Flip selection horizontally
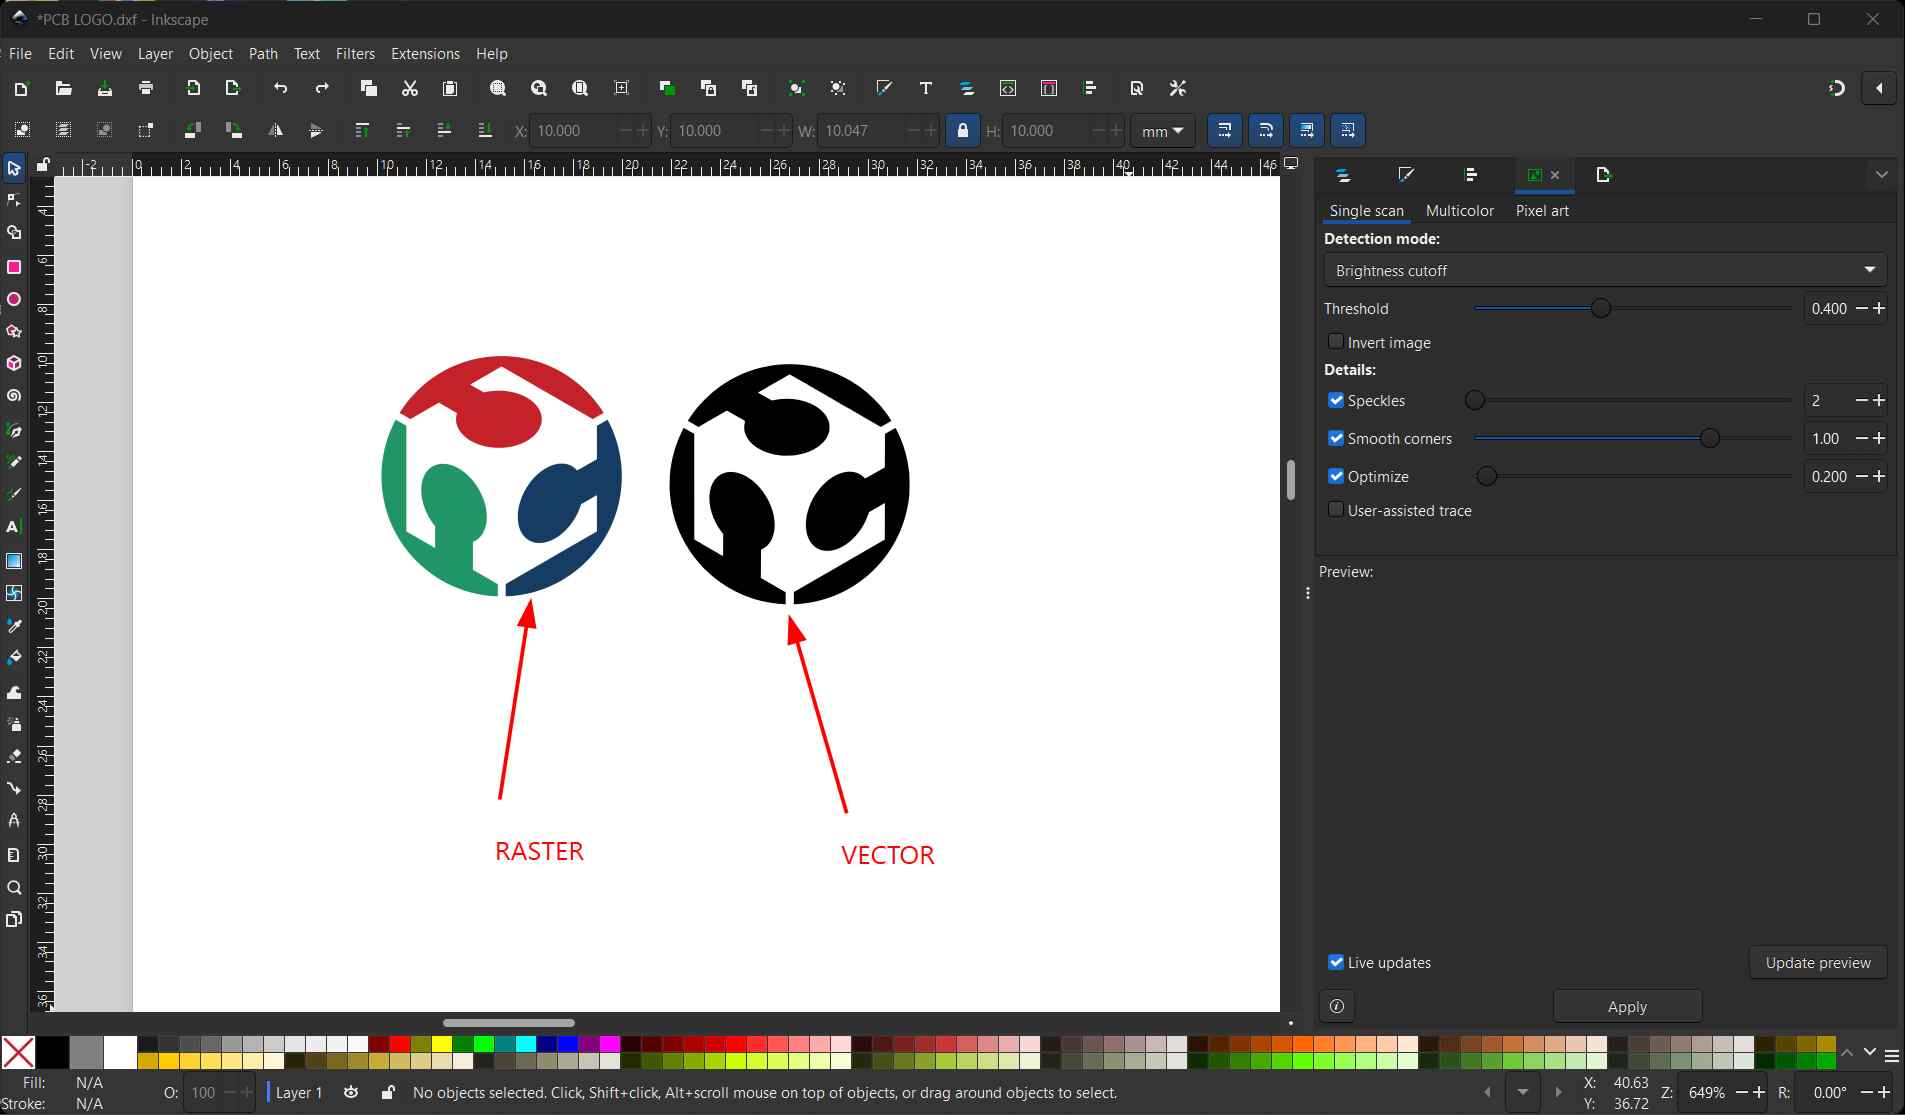 tap(275, 130)
